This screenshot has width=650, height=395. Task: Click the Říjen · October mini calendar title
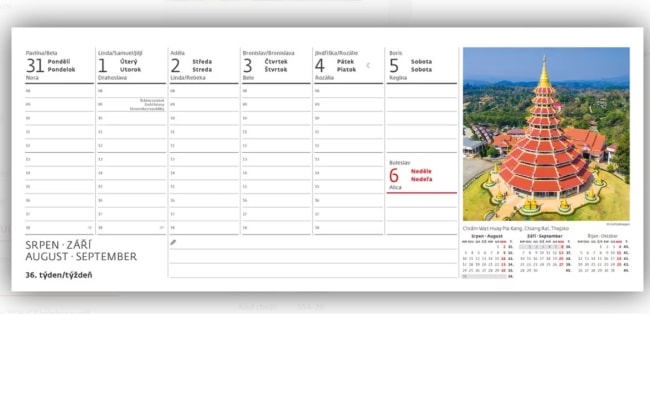pyautogui.click(x=603, y=236)
